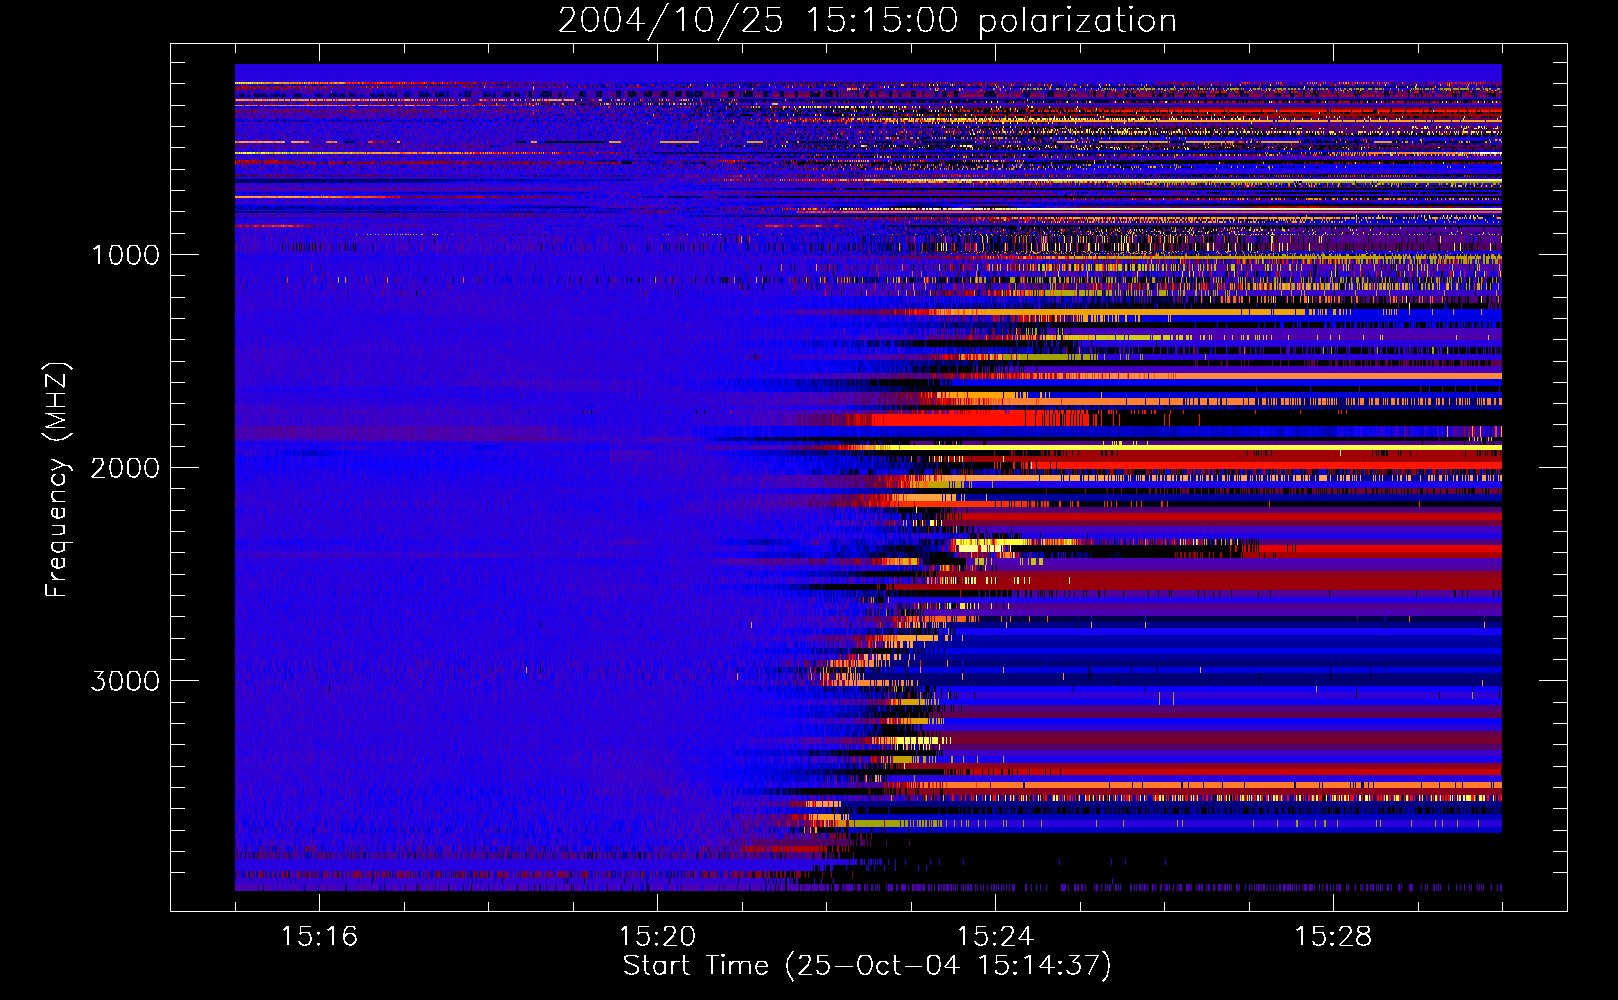Click the 1000 frequency tick label
1618x1000 pixels.
tap(125, 255)
